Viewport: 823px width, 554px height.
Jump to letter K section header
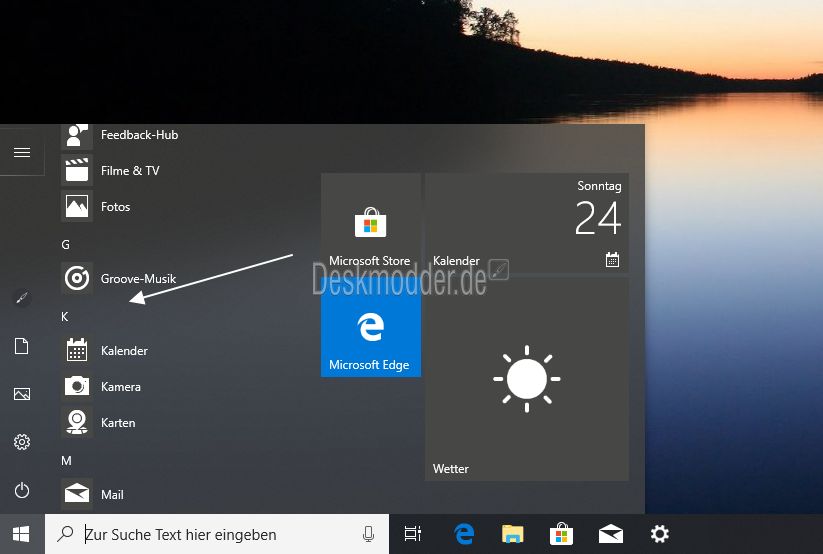pyautogui.click(x=65, y=317)
